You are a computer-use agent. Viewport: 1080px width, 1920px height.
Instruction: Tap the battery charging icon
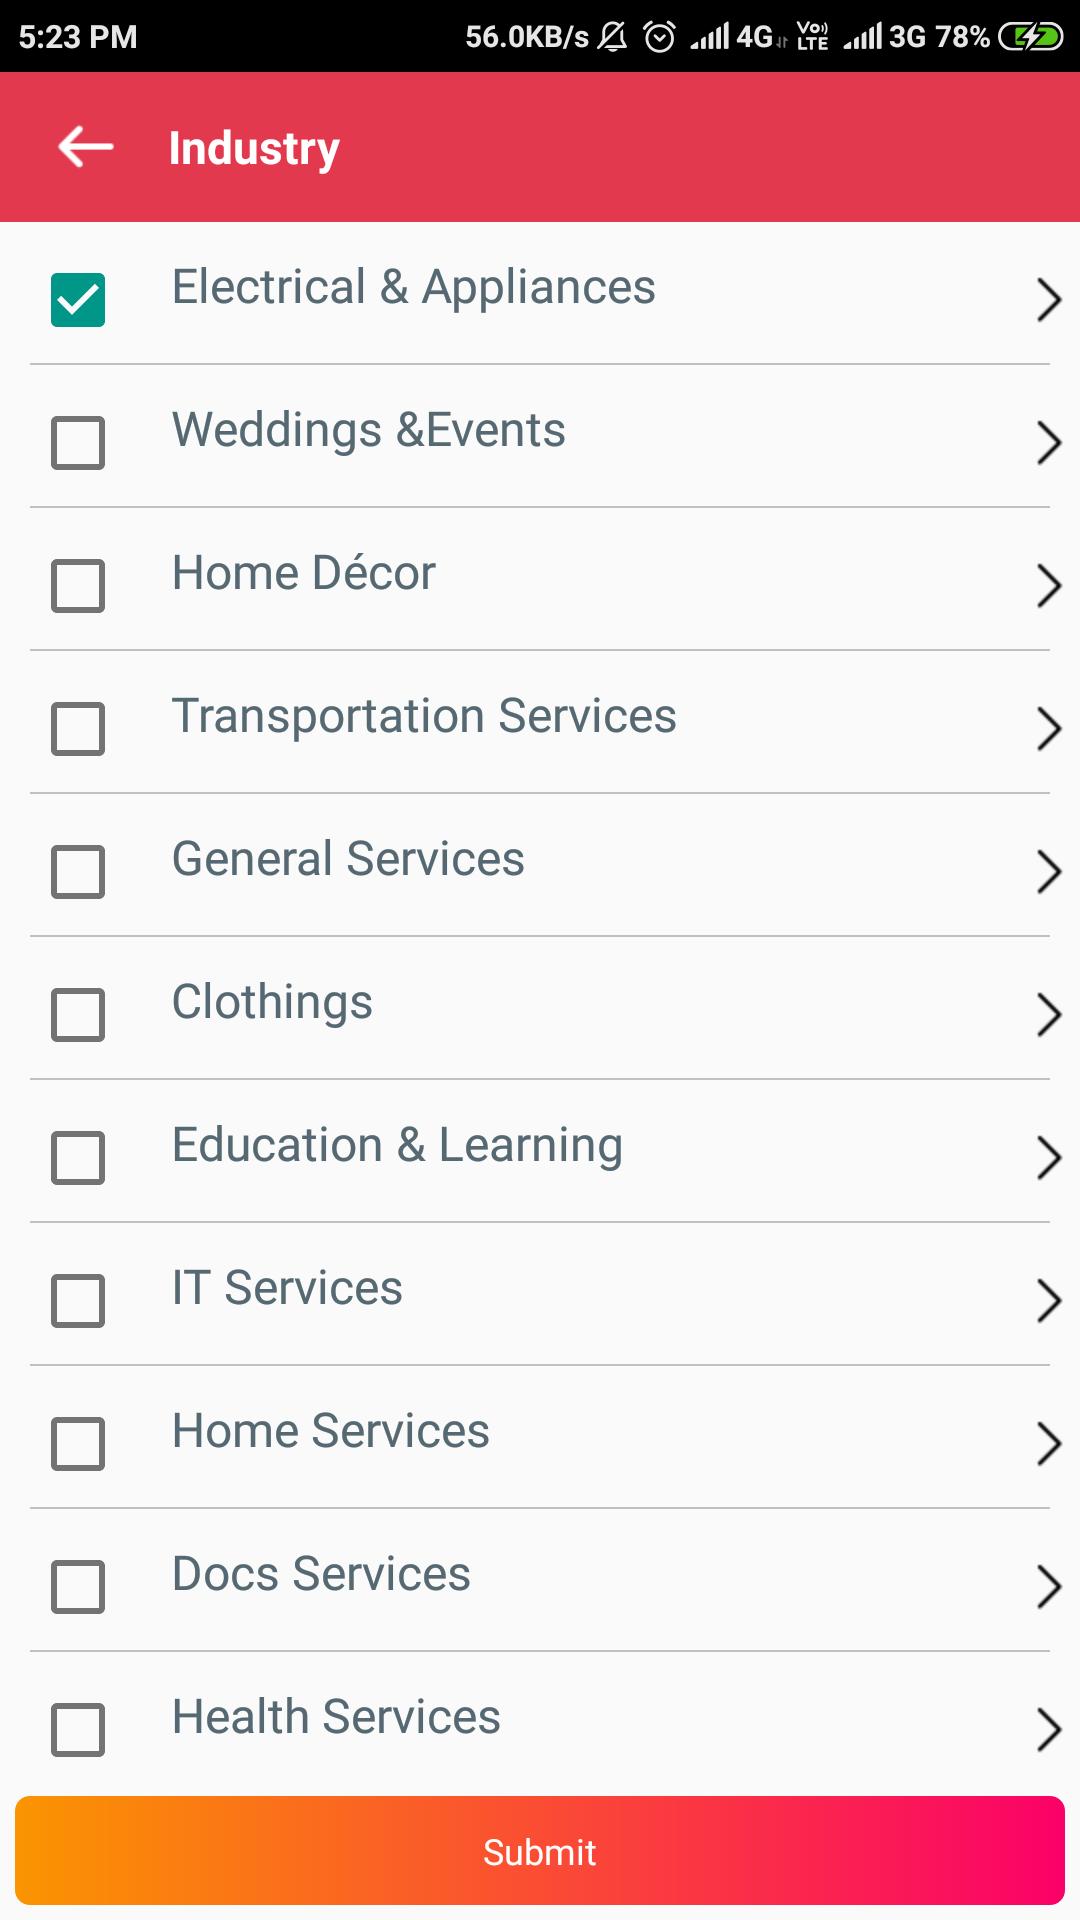click(x=1031, y=37)
